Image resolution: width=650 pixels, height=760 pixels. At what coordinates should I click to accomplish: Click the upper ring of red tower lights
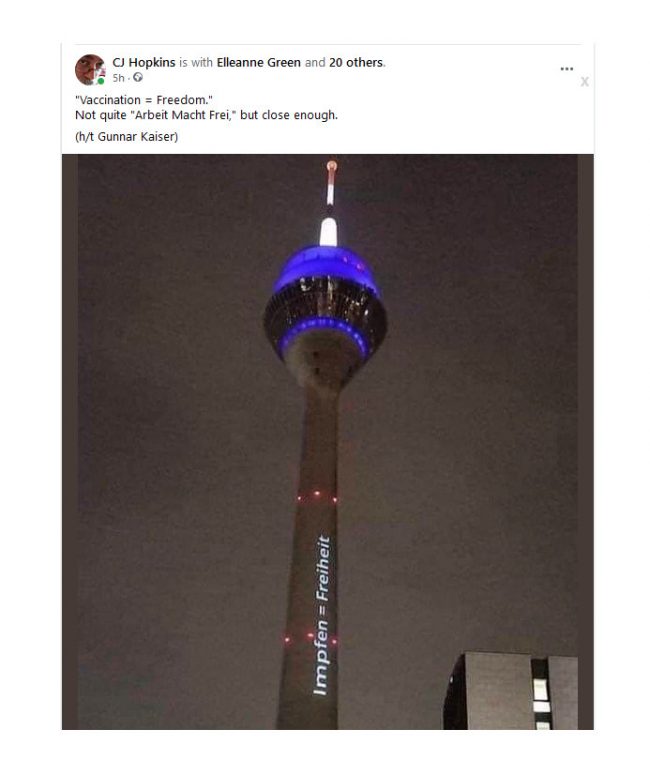317,496
